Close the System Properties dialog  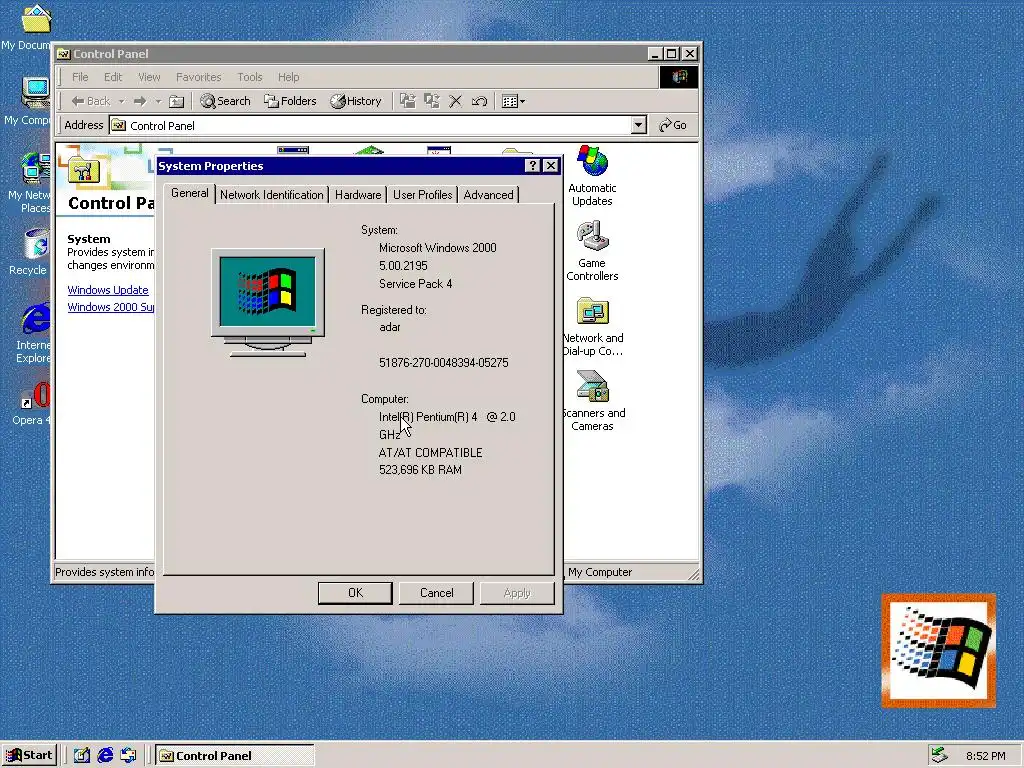pos(551,166)
